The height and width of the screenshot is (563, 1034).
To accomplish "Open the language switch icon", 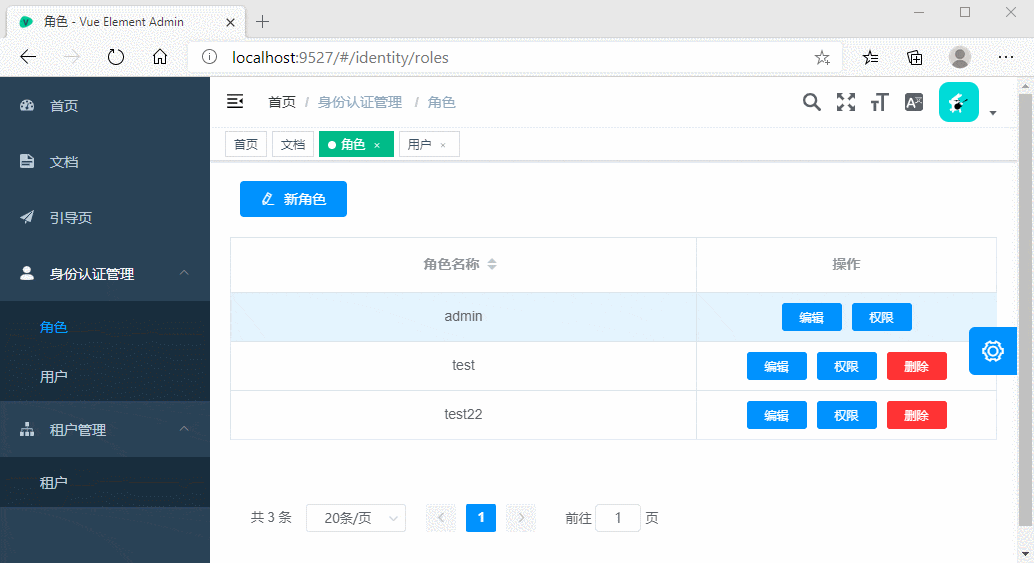I will 914,102.
